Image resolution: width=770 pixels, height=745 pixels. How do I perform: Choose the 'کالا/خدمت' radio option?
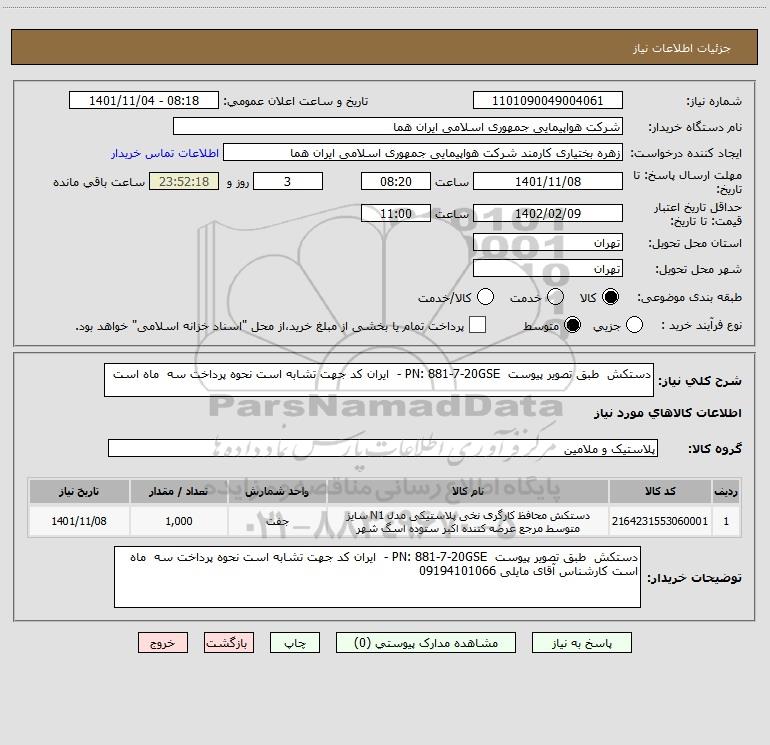coord(485,298)
